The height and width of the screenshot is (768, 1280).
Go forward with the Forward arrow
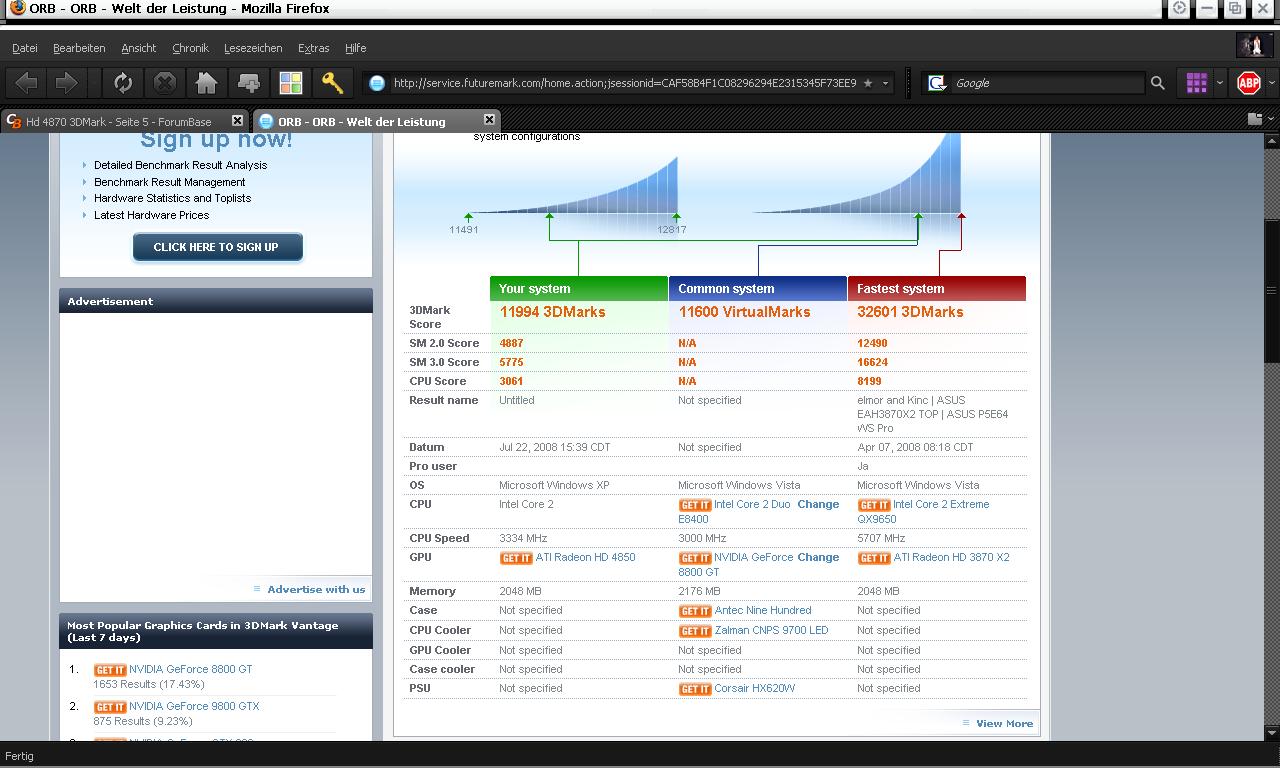(67, 83)
